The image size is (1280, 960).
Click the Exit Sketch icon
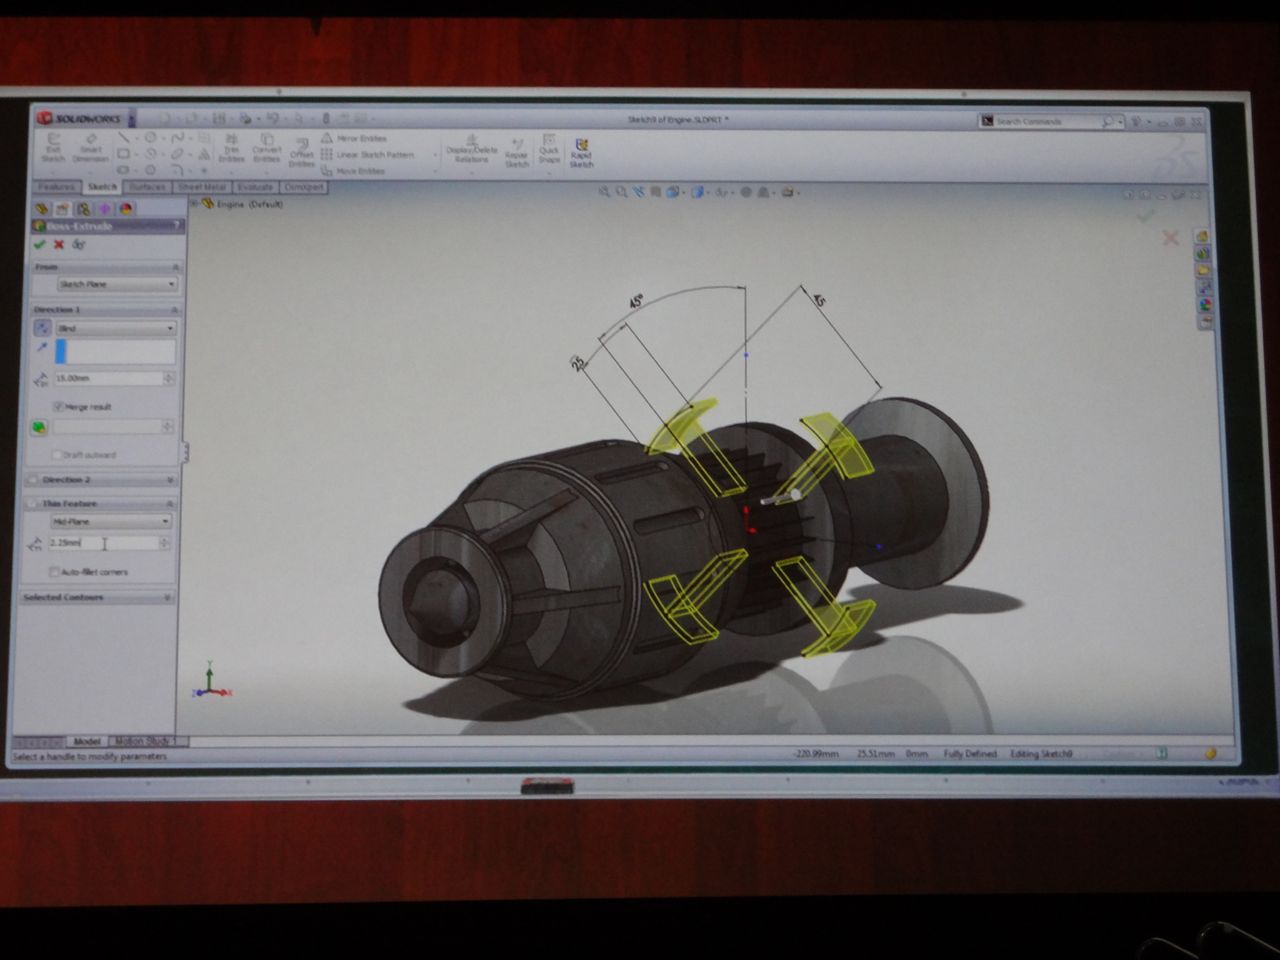tap(53, 142)
